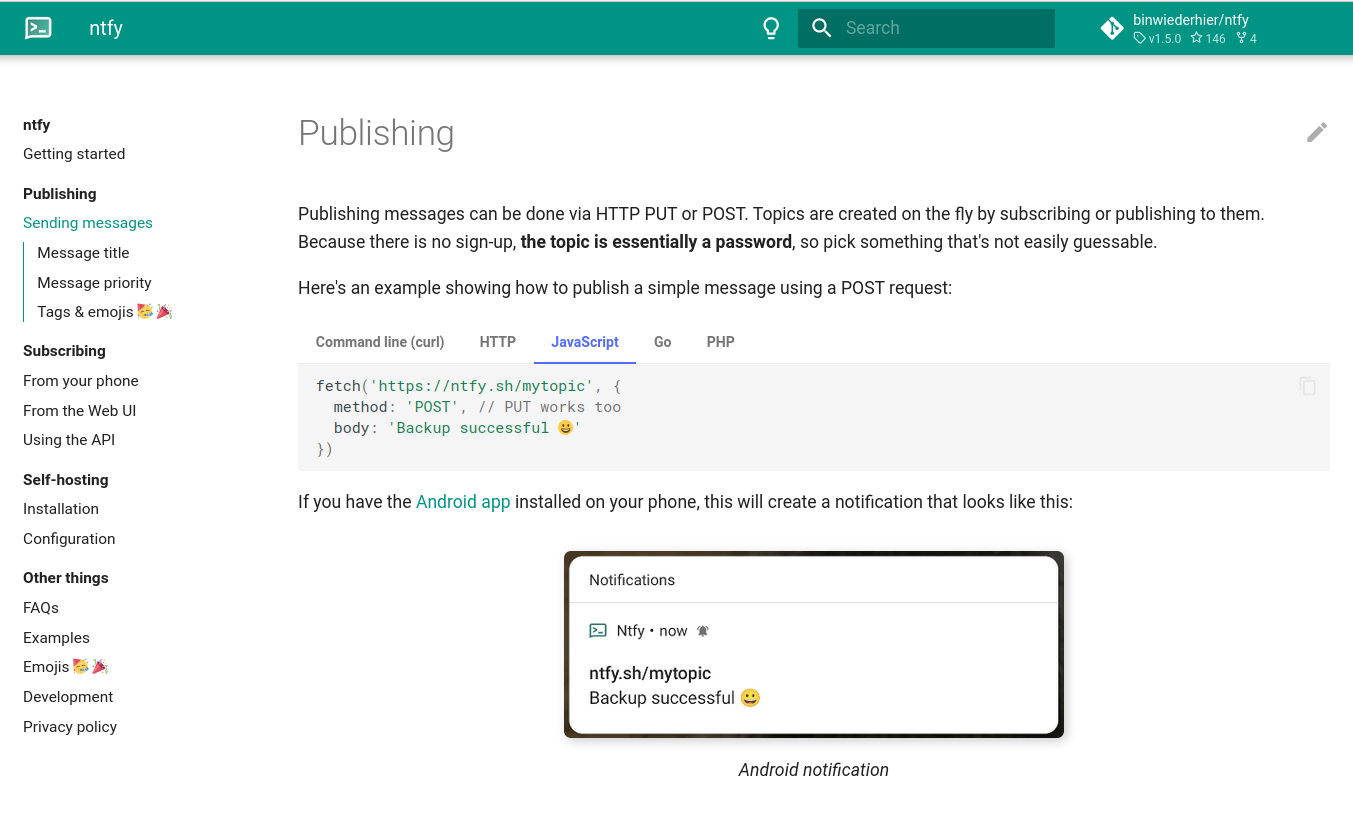Click the Android notification screenshot image
This screenshot has width=1353, height=815.
(813, 645)
